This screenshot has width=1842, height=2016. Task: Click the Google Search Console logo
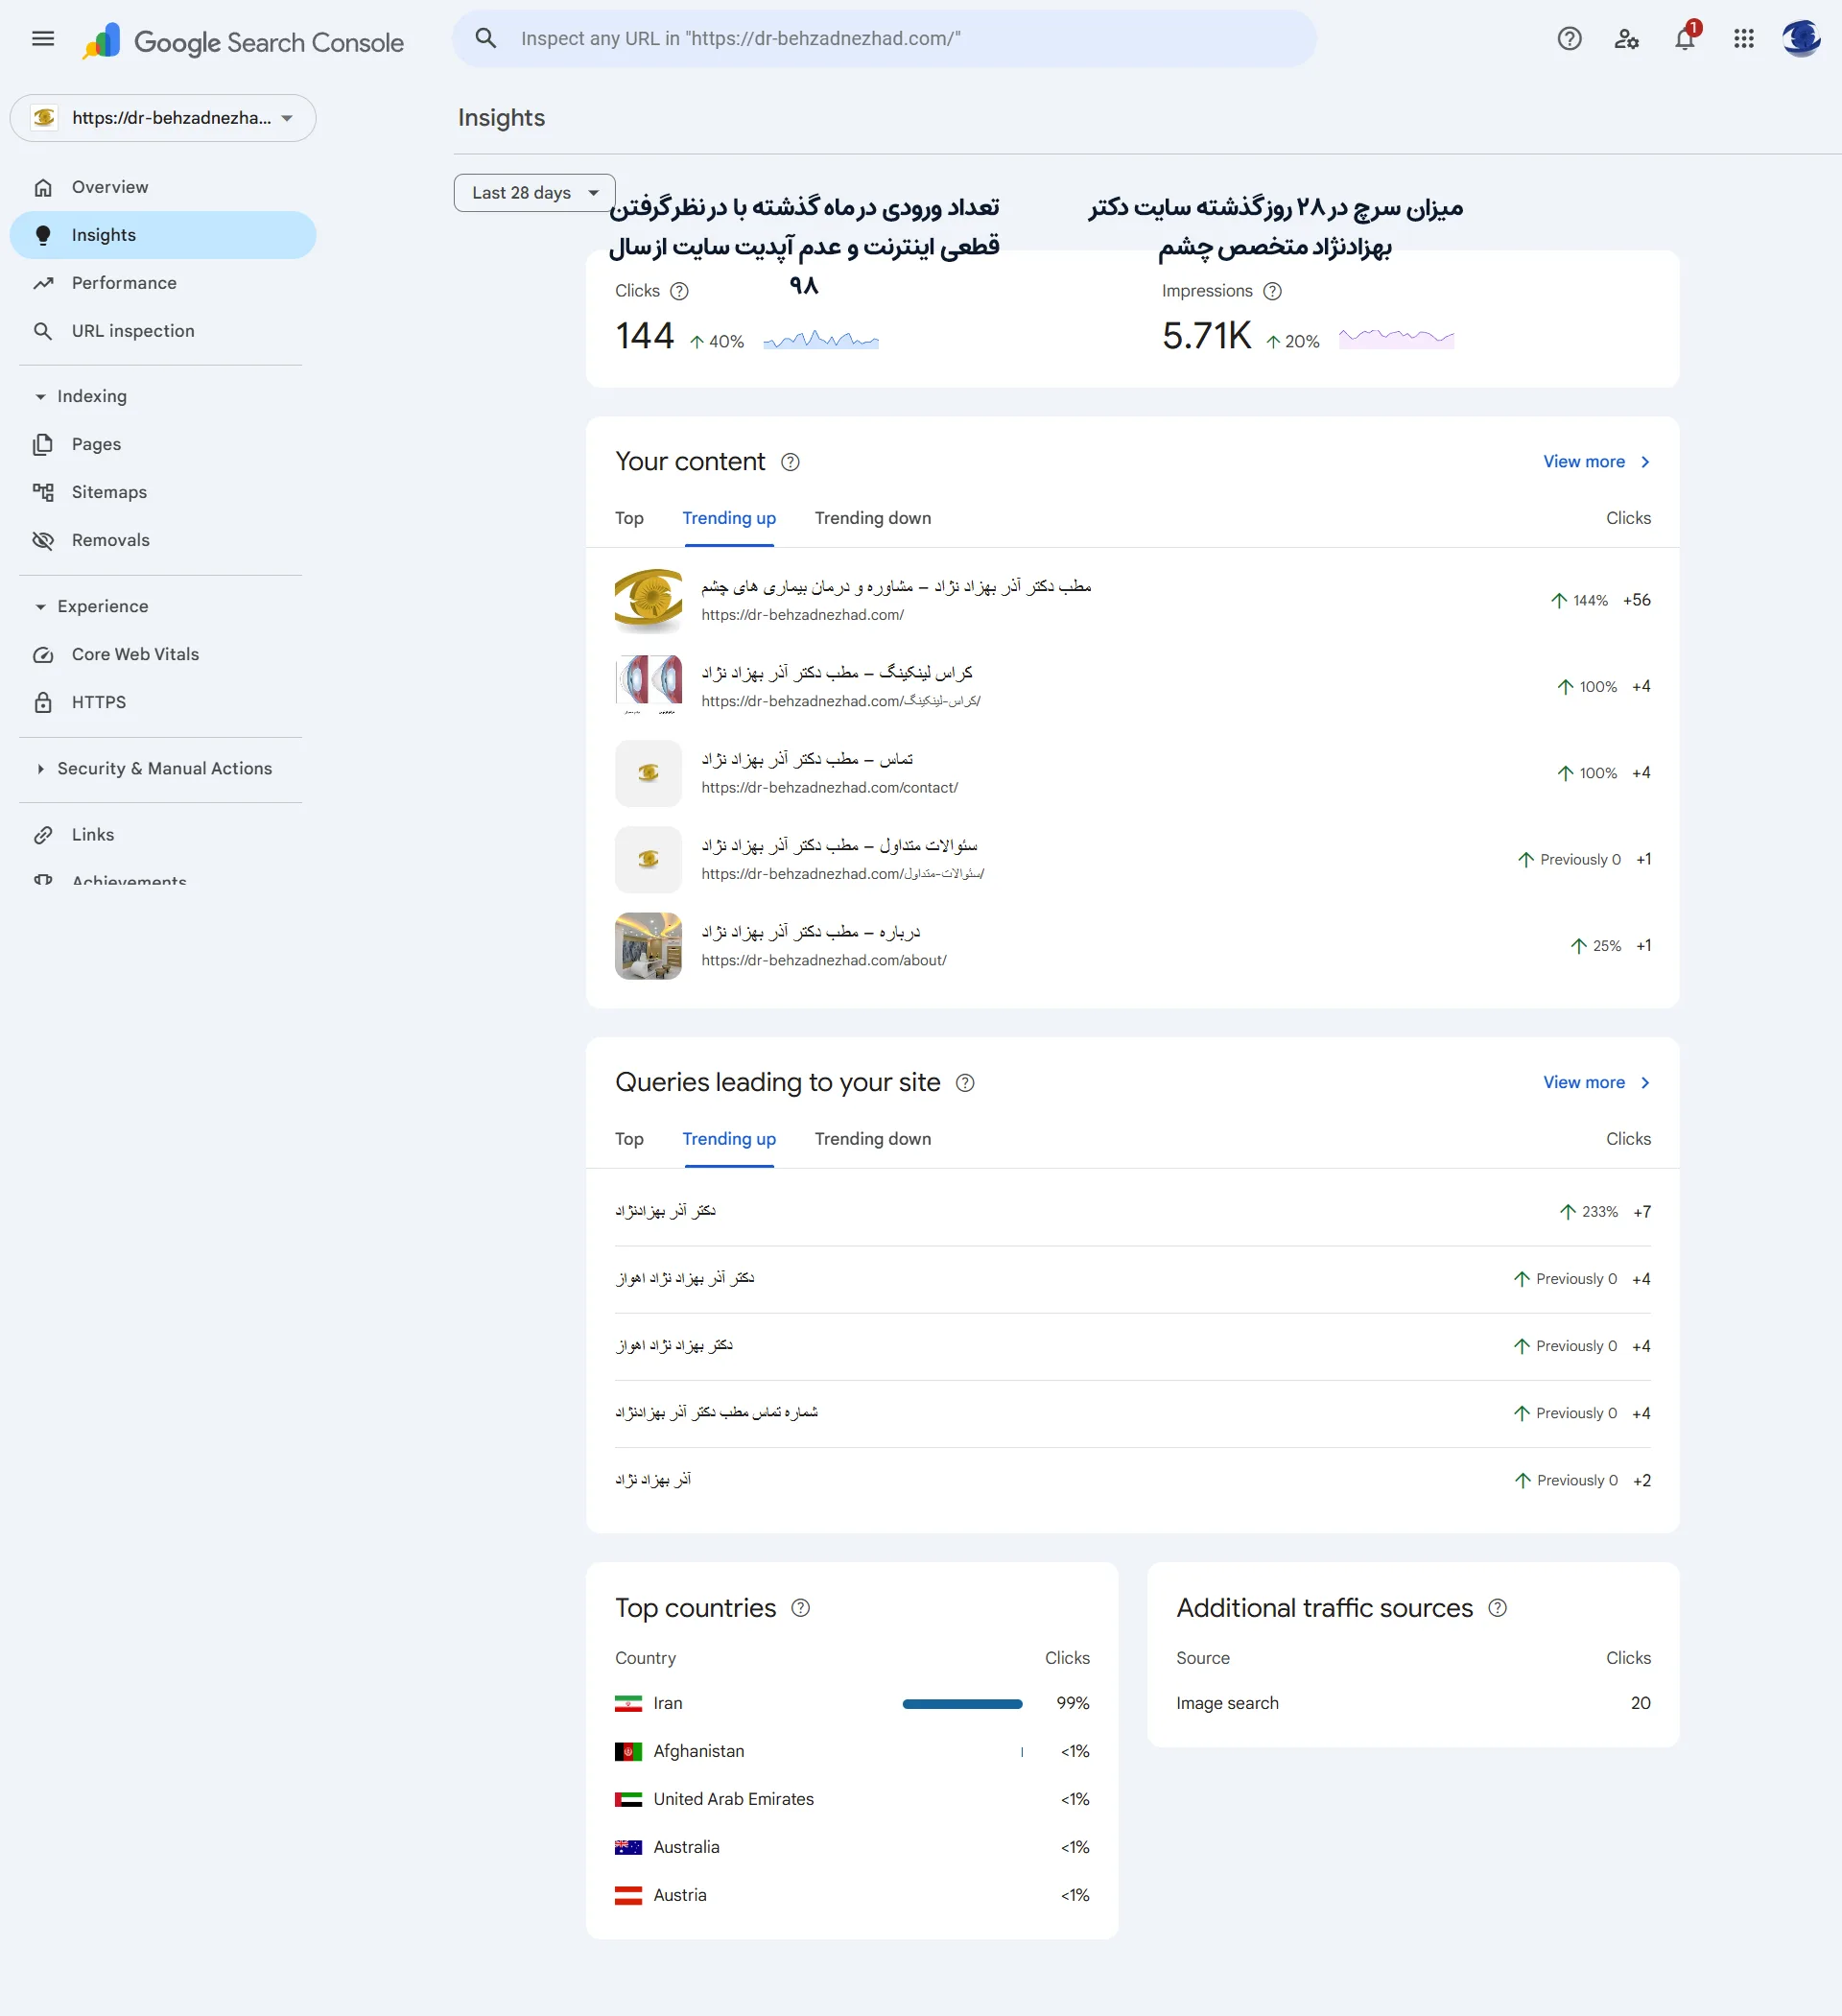coord(243,41)
